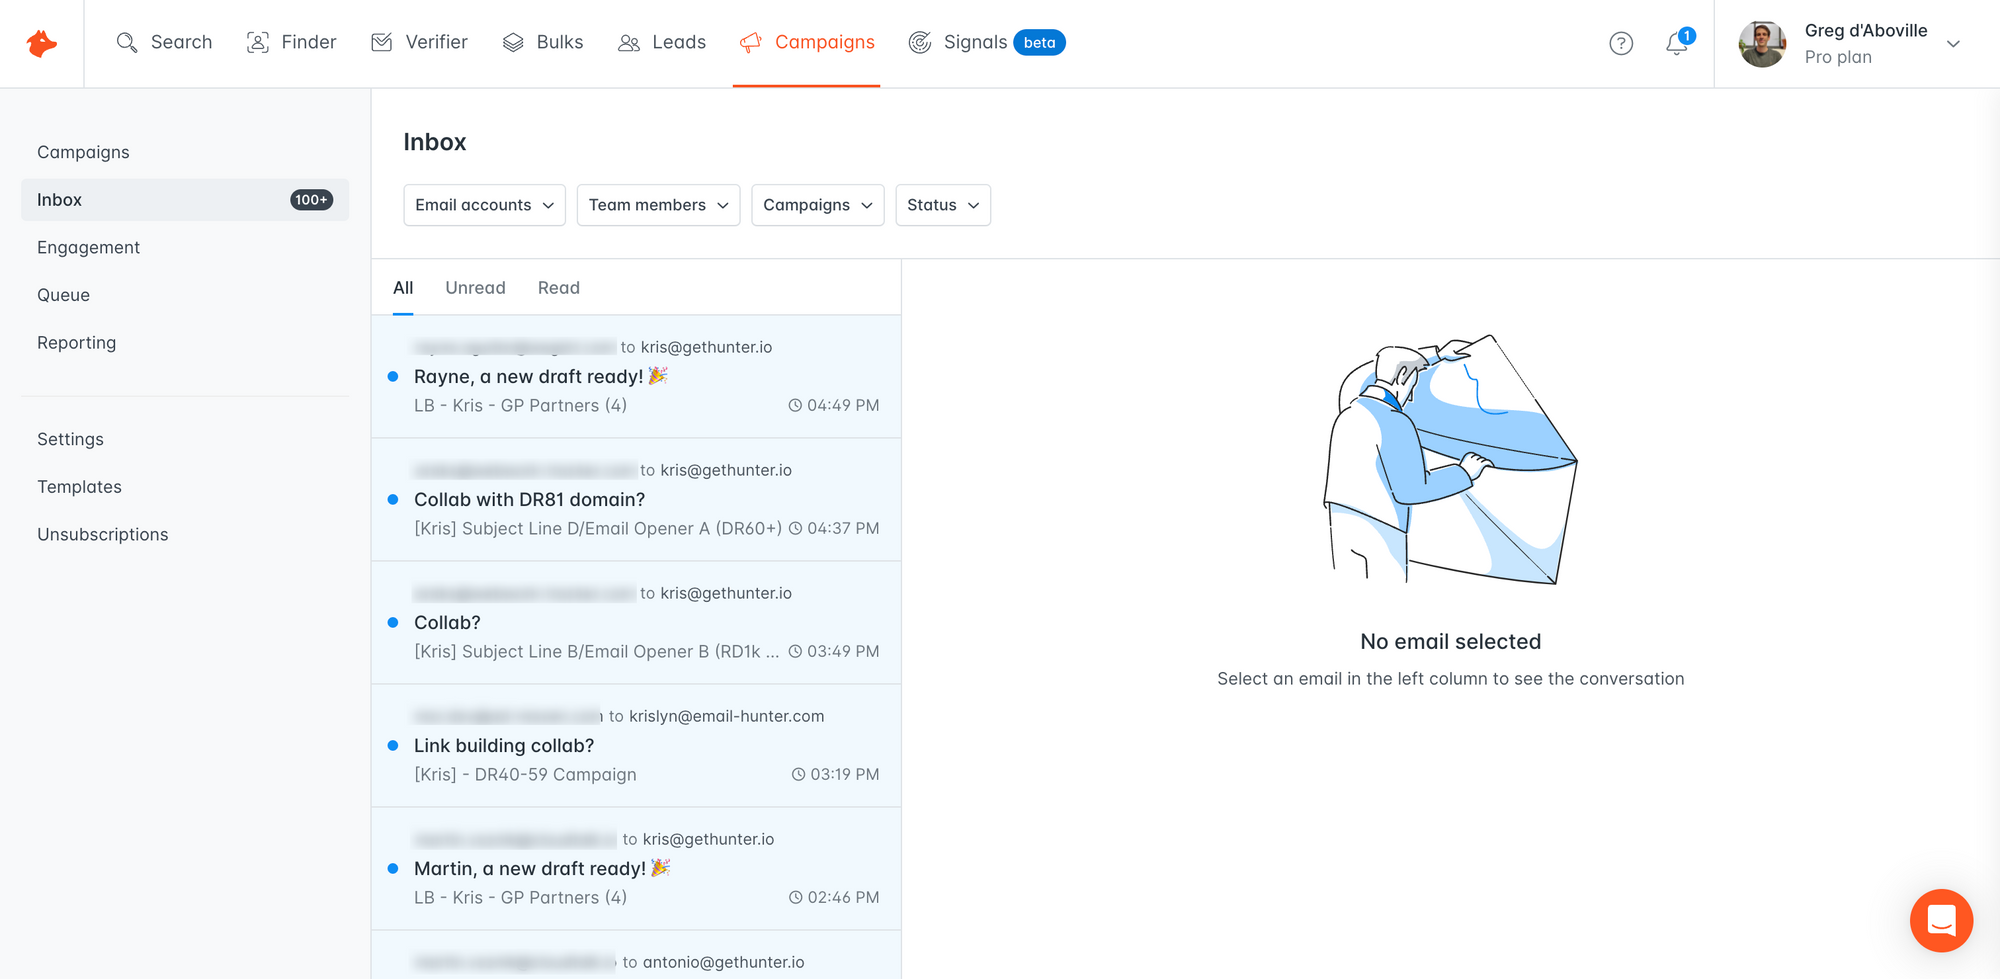Click the Hunter fox logo
This screenshot has height=979, width=2000.
point(41,43)
